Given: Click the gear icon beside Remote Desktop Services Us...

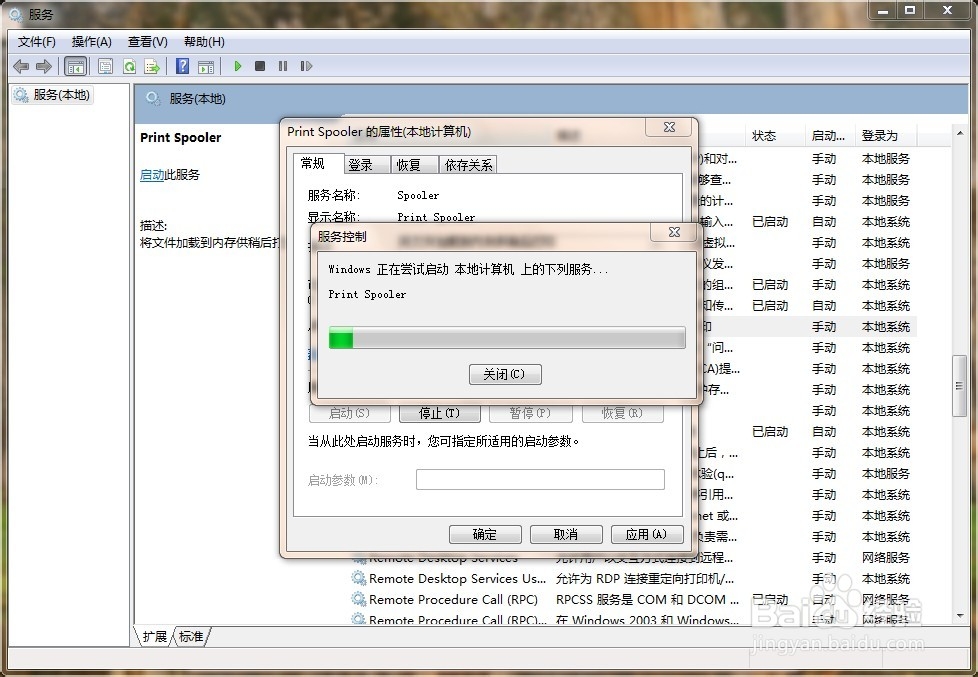Looking at the screenshot, I should [359, 578].
